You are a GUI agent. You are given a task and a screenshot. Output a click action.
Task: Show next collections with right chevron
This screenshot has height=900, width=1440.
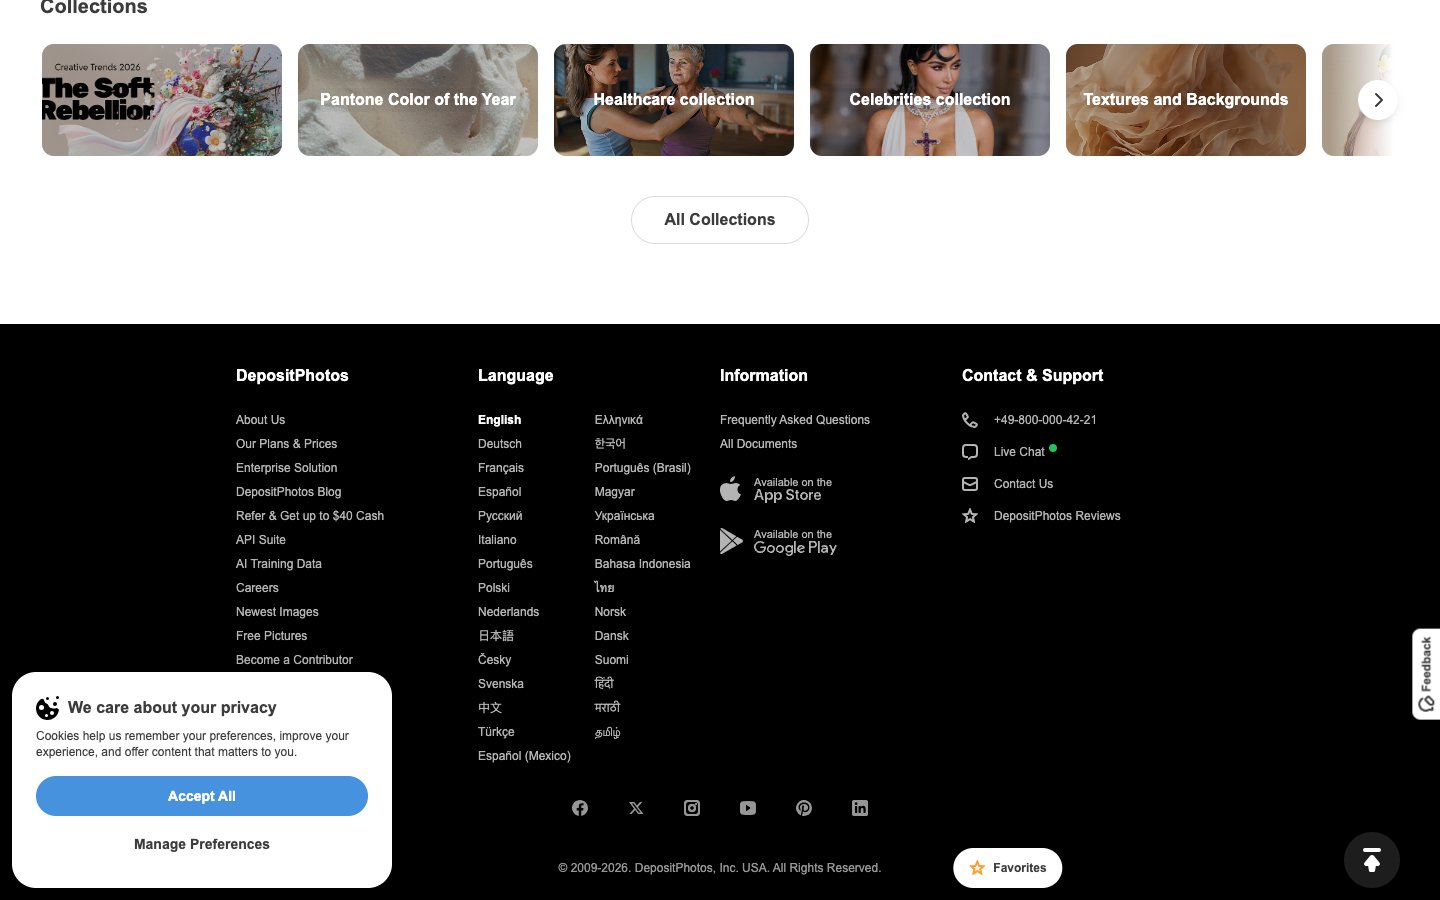pyautogui.click(x=1378, y=100)
